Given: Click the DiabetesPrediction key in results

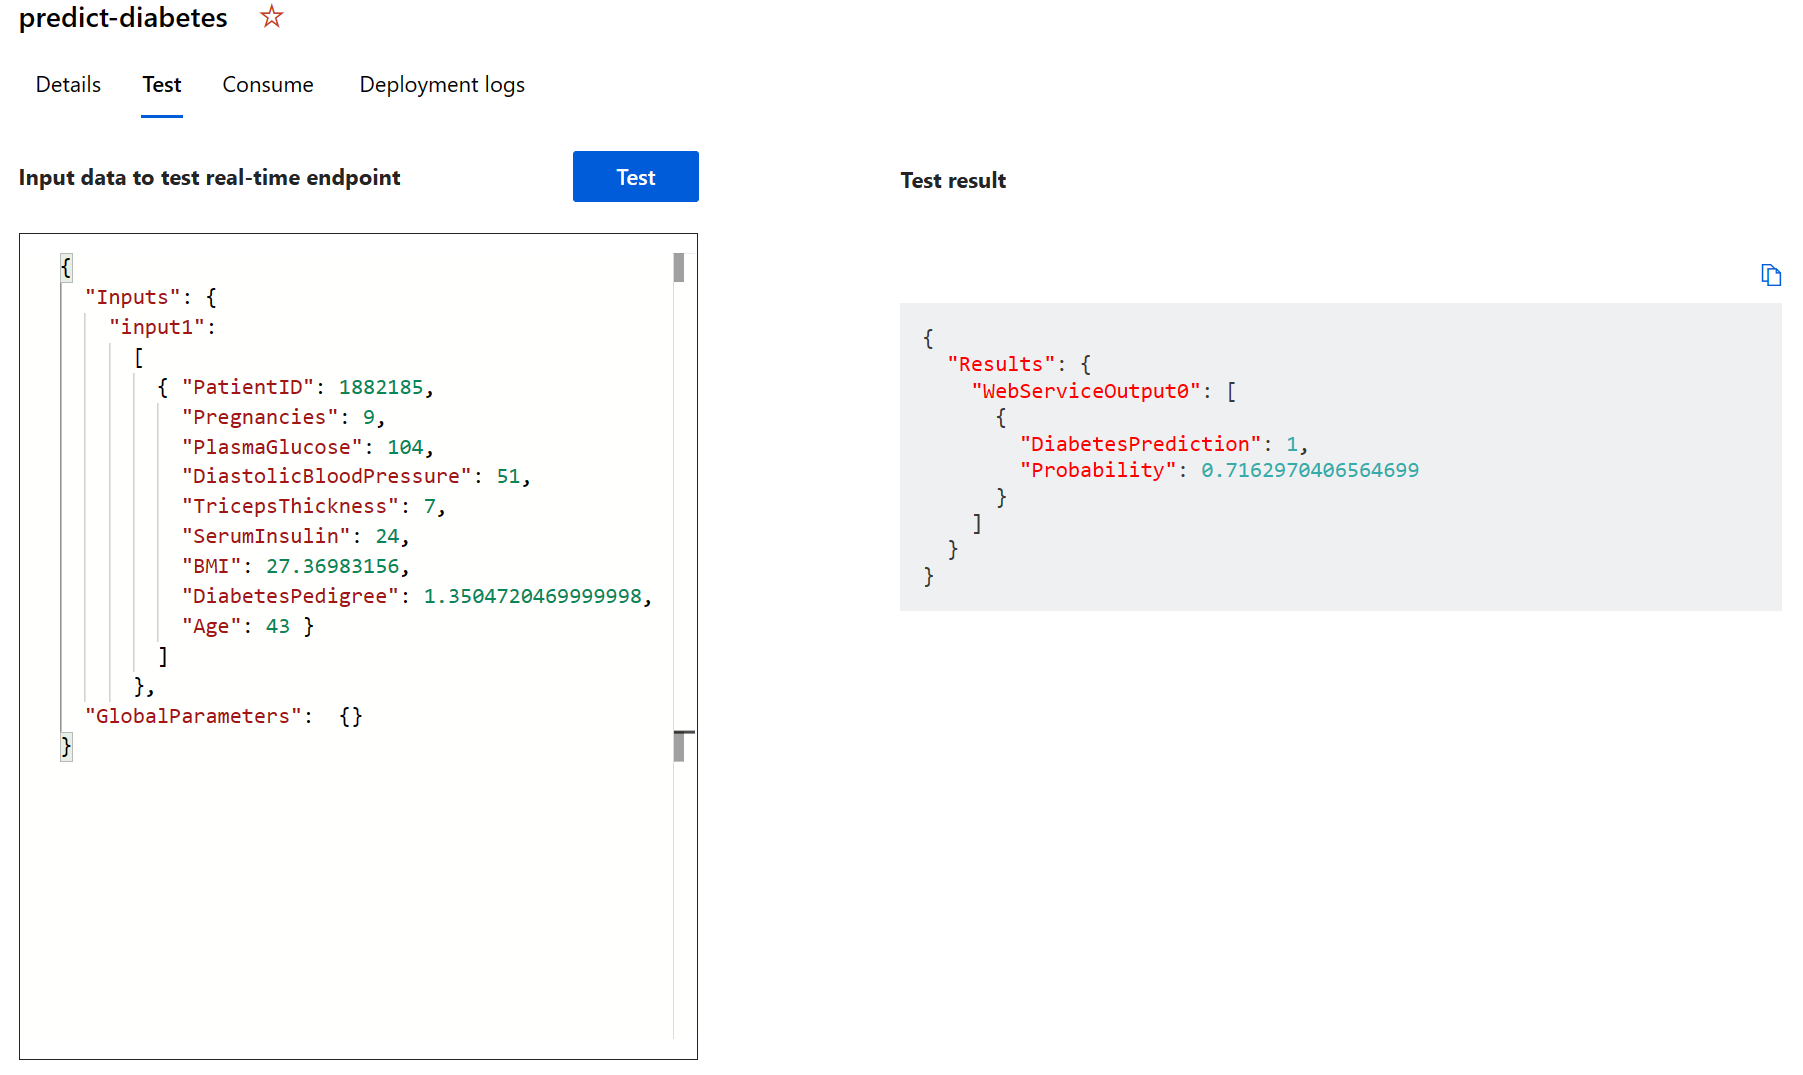Looking at the screenshot, I should click(x=1140, y=444).
